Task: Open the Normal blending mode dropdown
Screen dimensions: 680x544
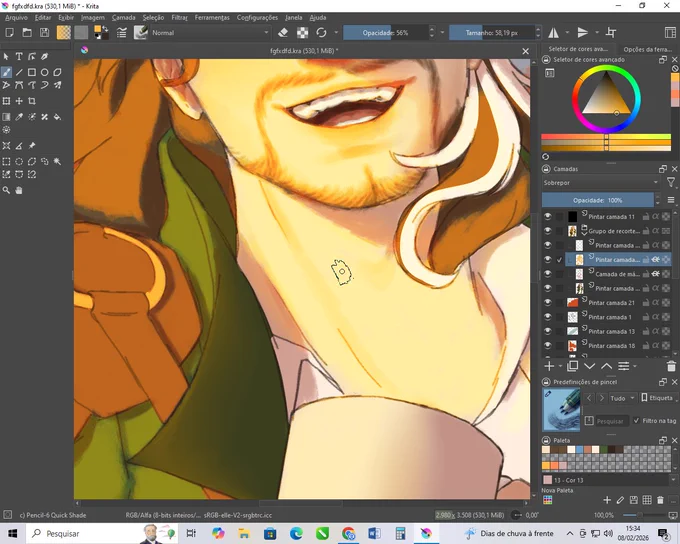Action: (x=210, y=33)
